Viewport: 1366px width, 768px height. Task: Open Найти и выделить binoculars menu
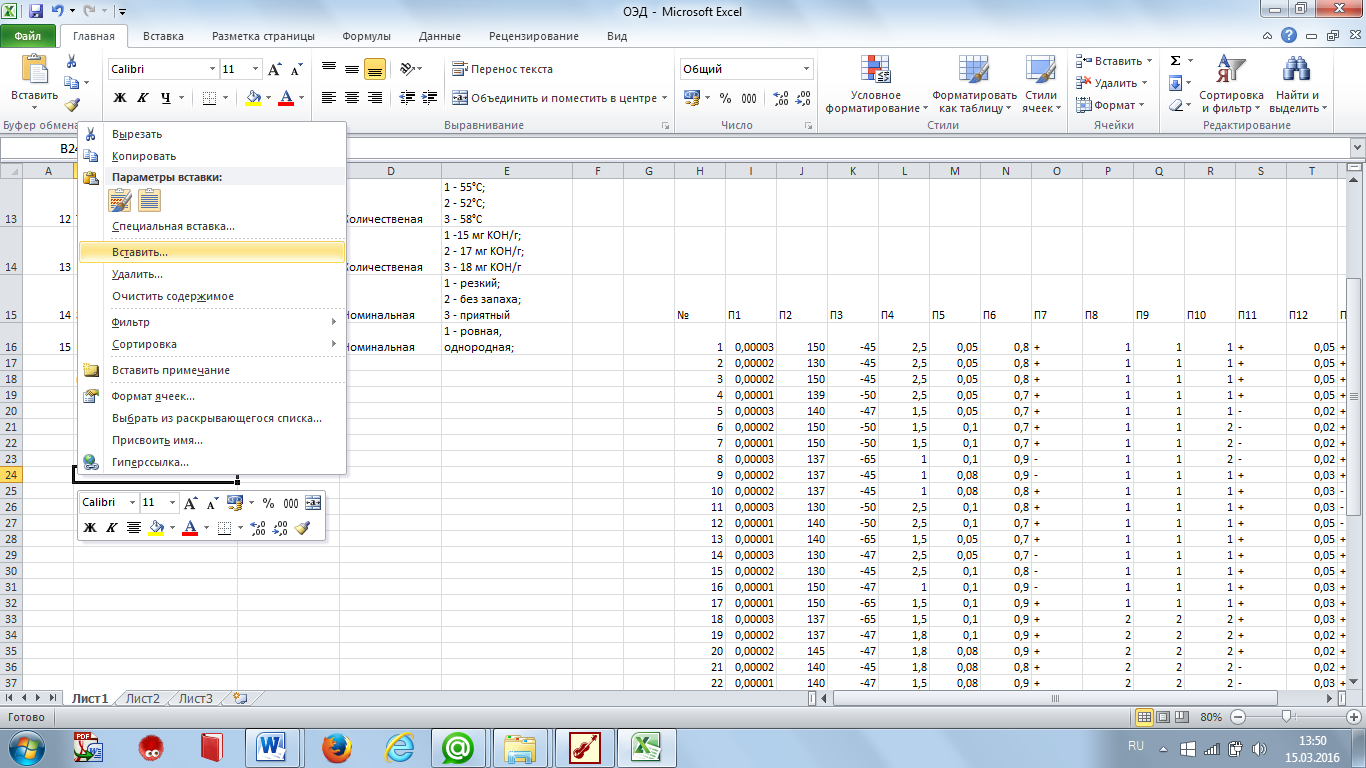coord(1297,84)
